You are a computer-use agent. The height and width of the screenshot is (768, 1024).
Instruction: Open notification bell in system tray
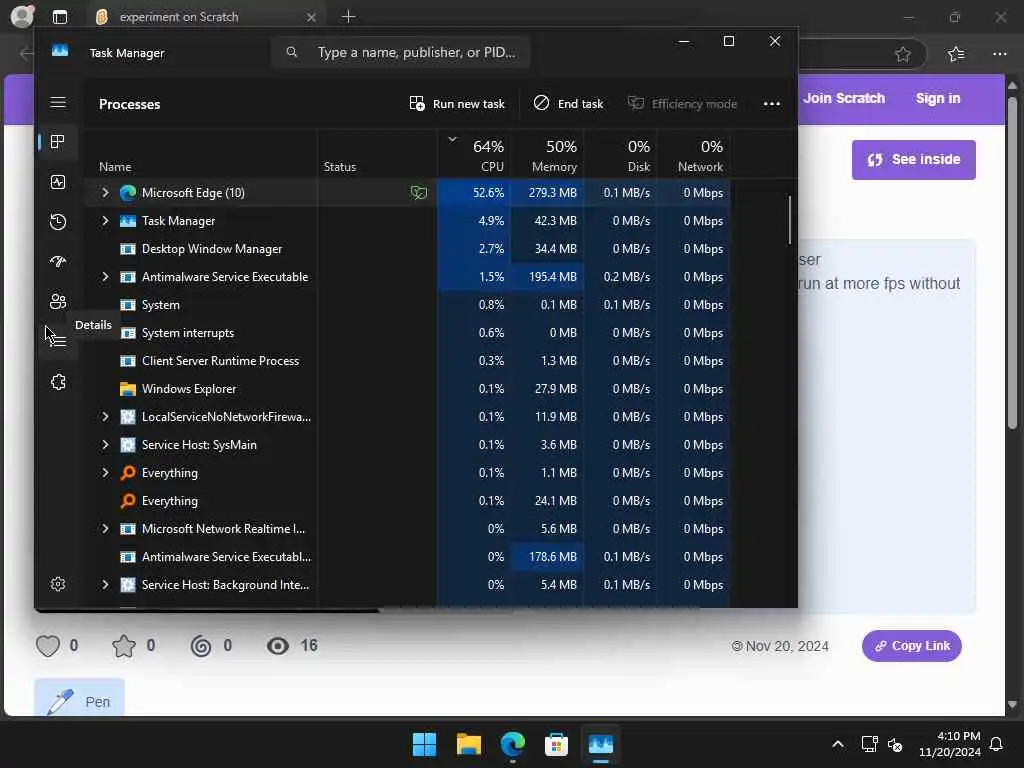click(x=997, y=744)
